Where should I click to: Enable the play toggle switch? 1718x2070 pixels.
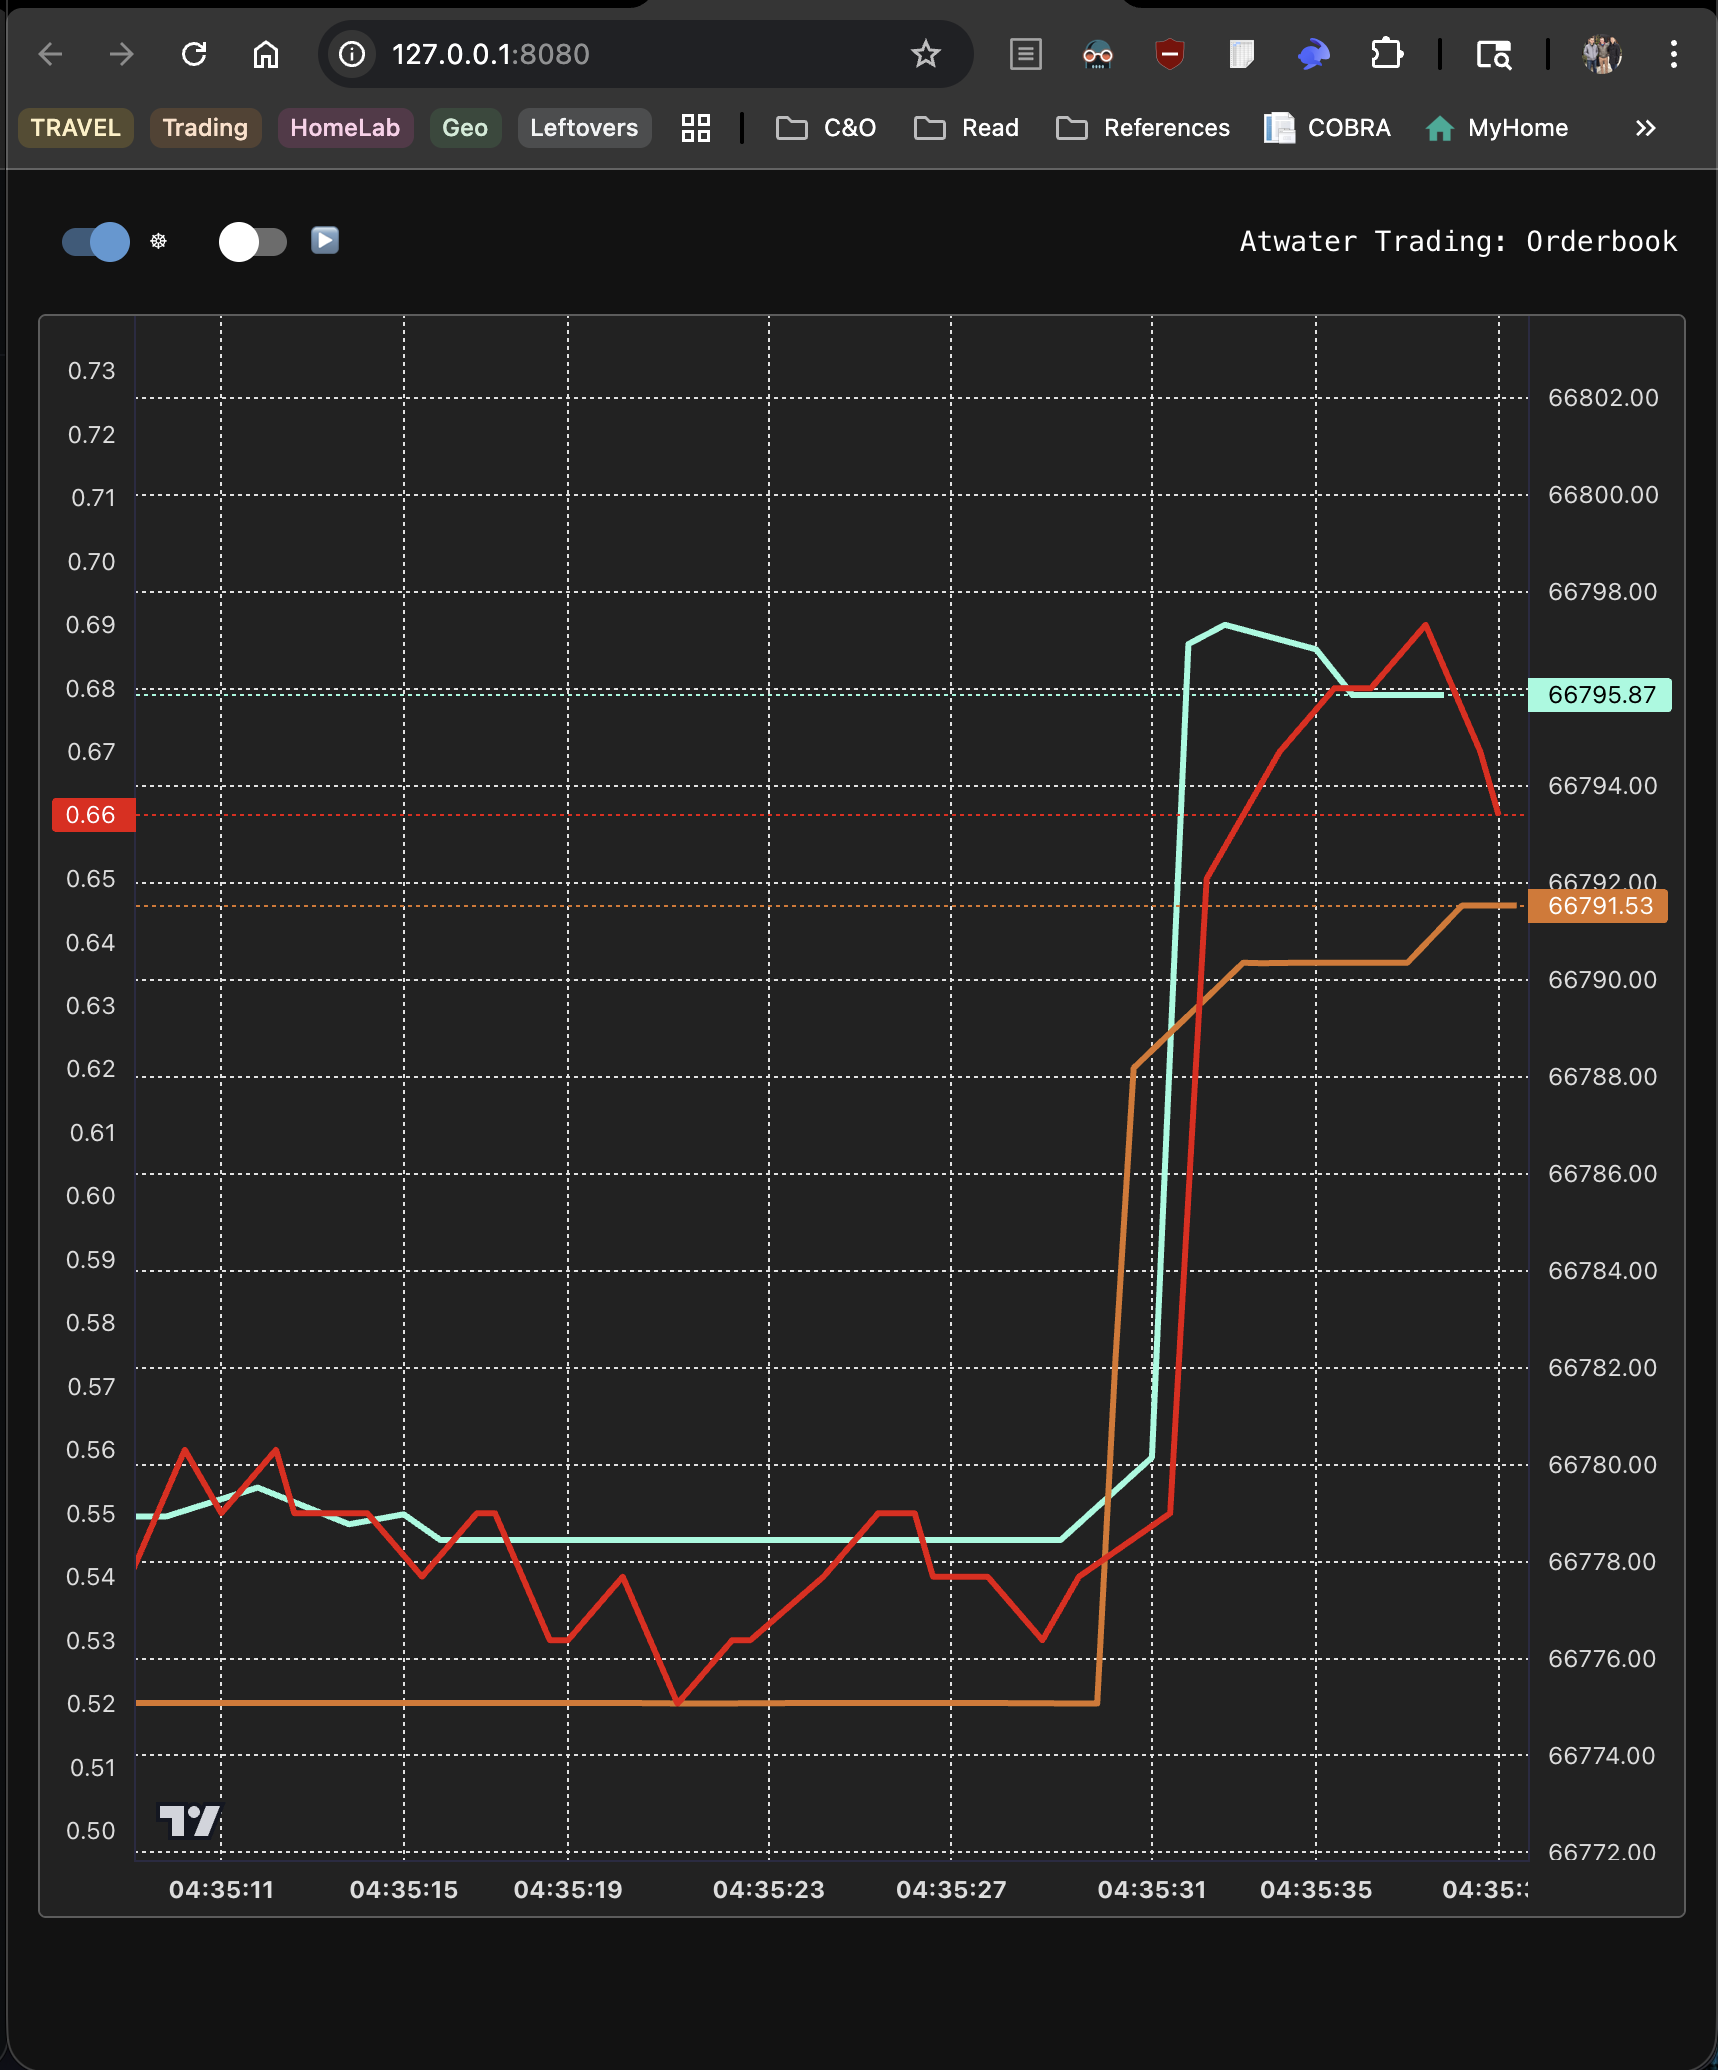(x=252, y=242)
